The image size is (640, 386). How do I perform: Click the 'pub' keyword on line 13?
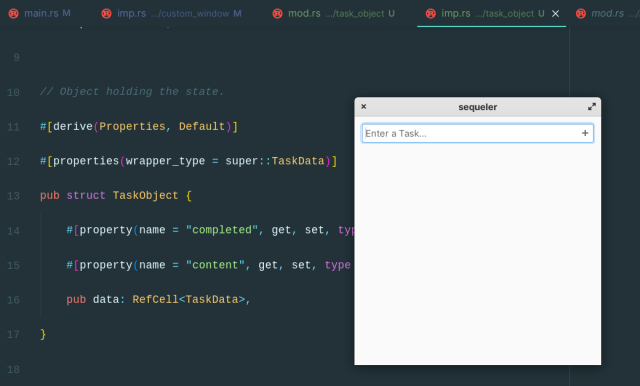pos(50,195)
